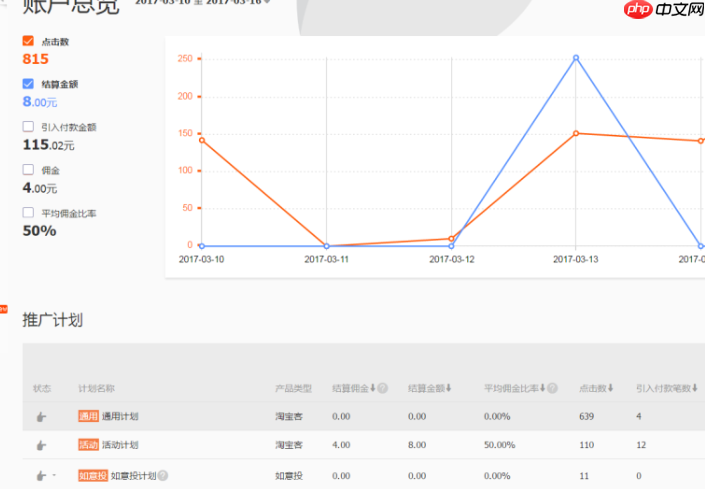Click the 815 clicks total value

click(36, 59)
